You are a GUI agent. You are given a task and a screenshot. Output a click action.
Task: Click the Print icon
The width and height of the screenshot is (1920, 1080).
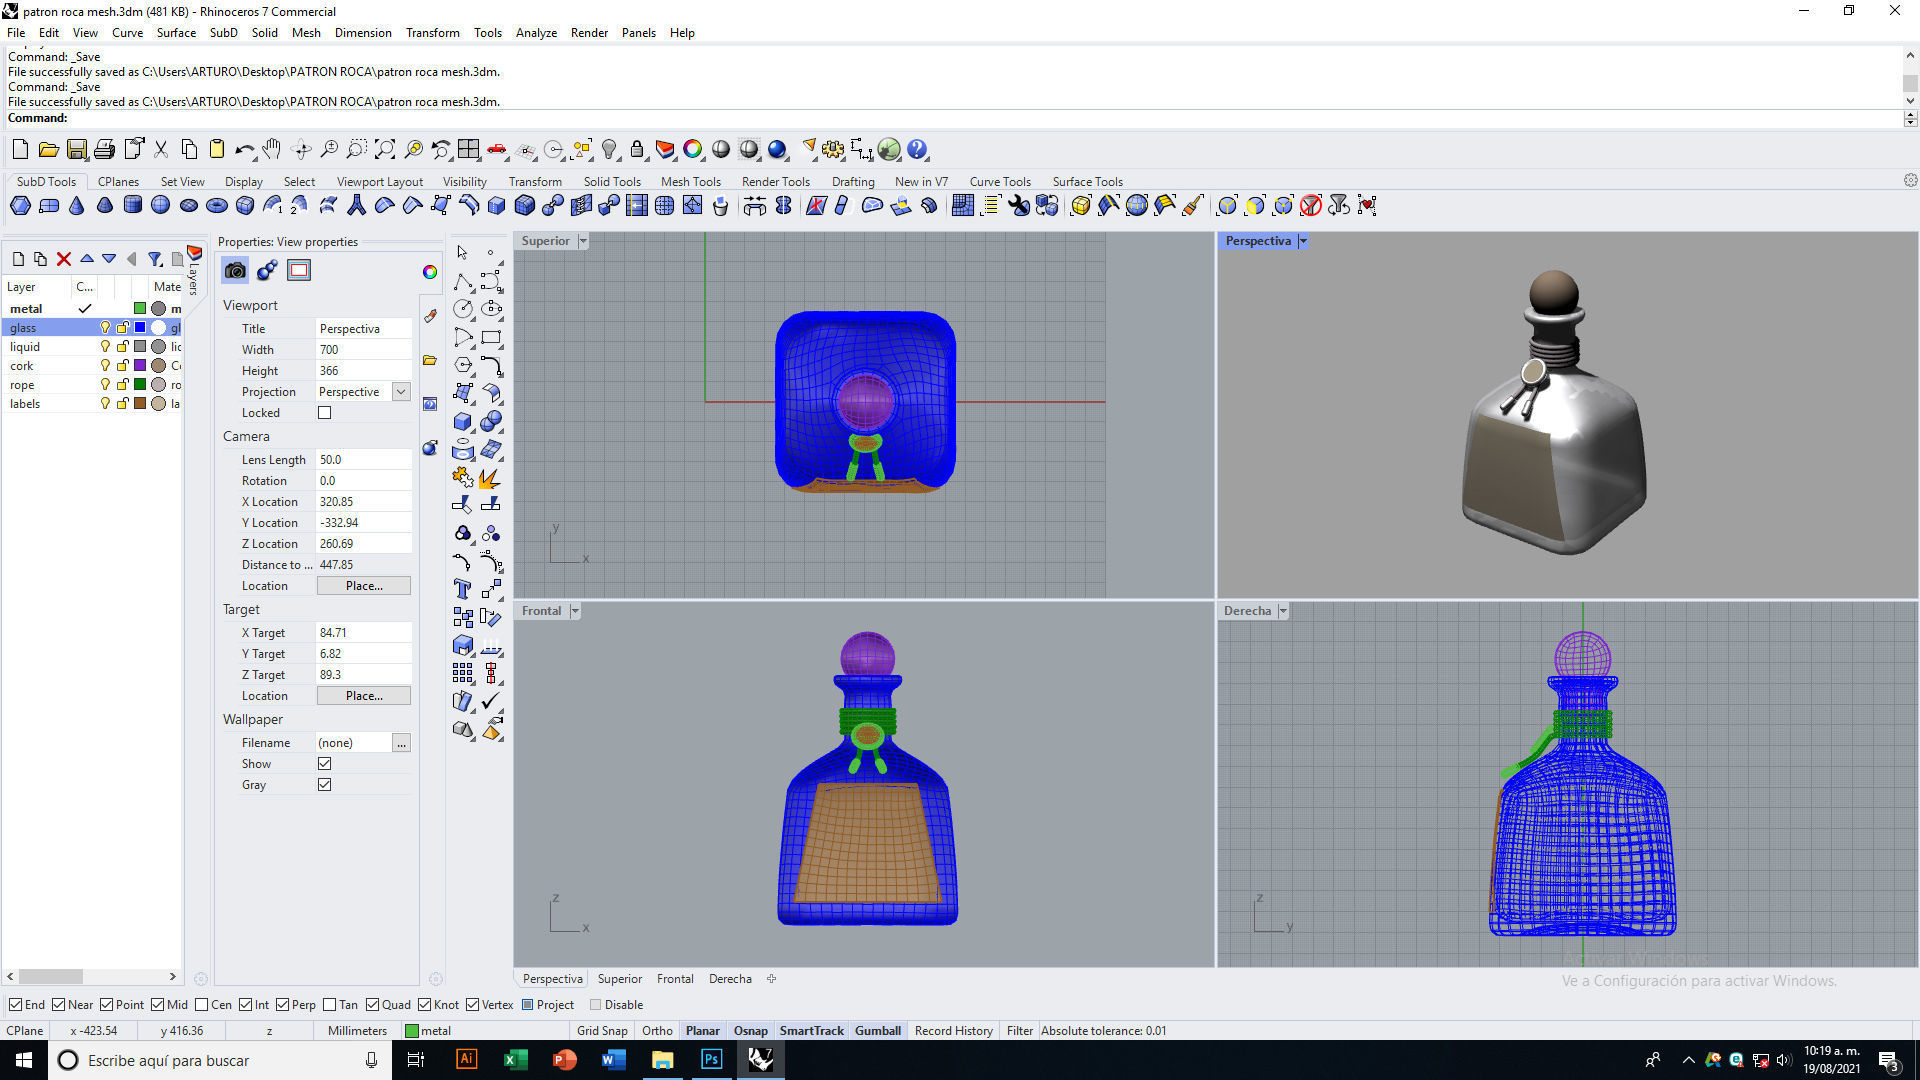[x=104, y=150]
